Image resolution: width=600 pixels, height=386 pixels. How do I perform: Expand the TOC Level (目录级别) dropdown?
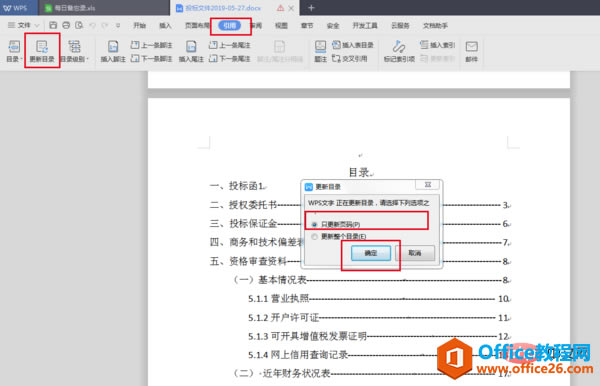[x=75, y=51]
